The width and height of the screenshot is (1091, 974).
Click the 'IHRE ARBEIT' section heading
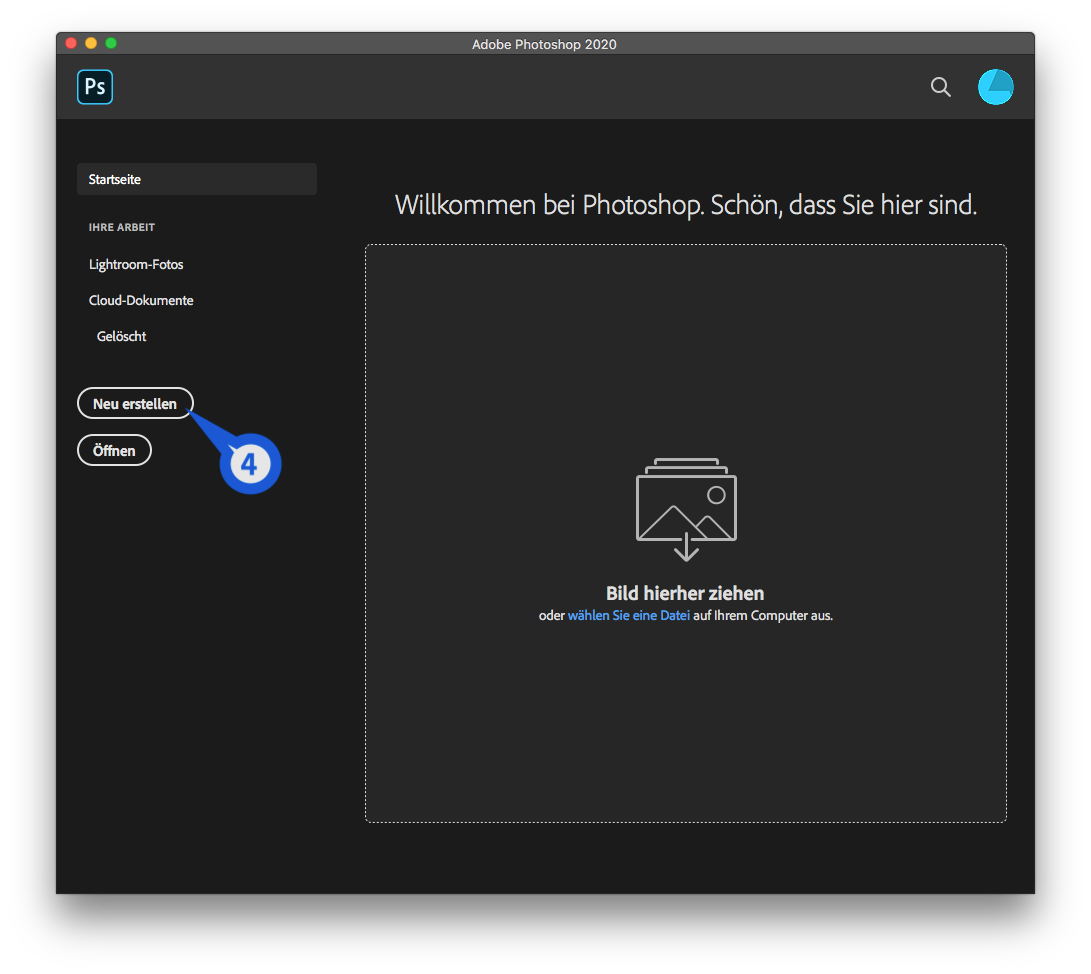122,227
